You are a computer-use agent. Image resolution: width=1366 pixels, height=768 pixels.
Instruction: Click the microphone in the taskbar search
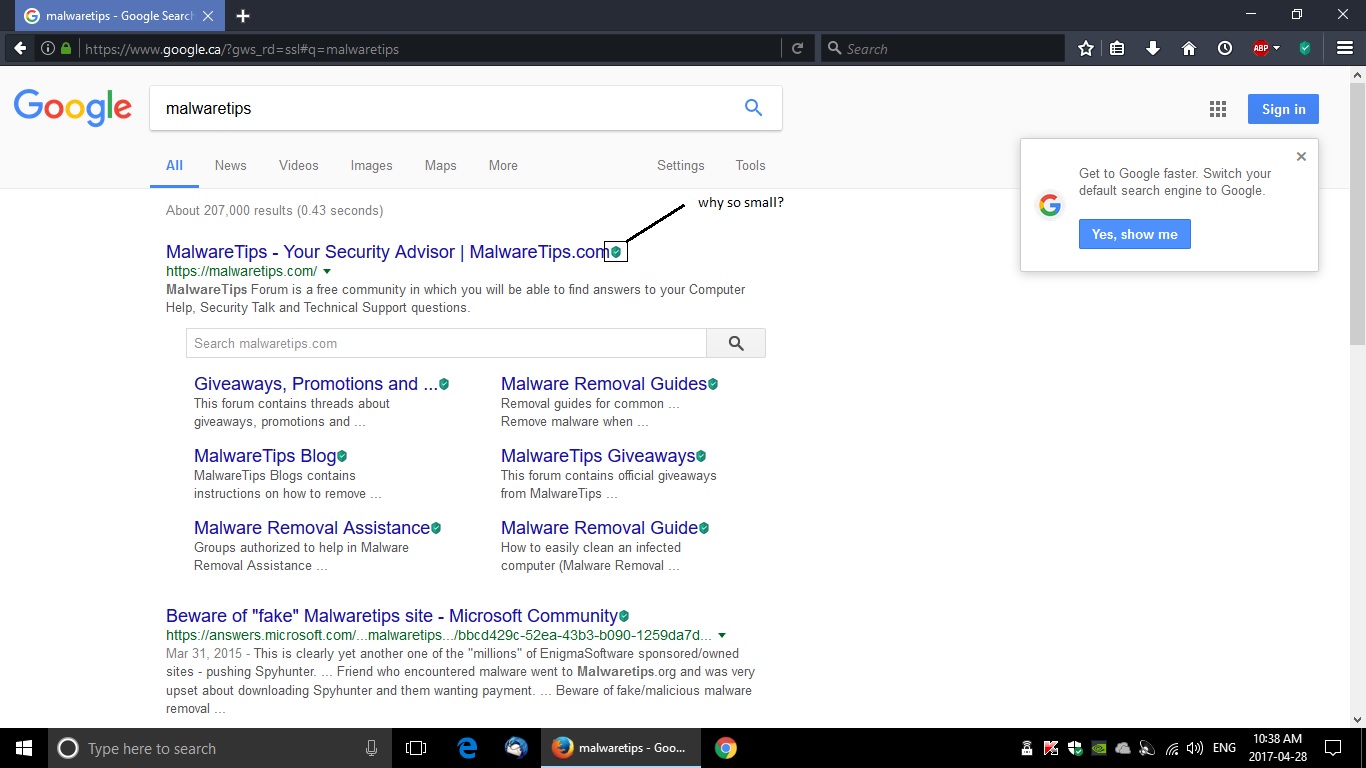point(372,748)
